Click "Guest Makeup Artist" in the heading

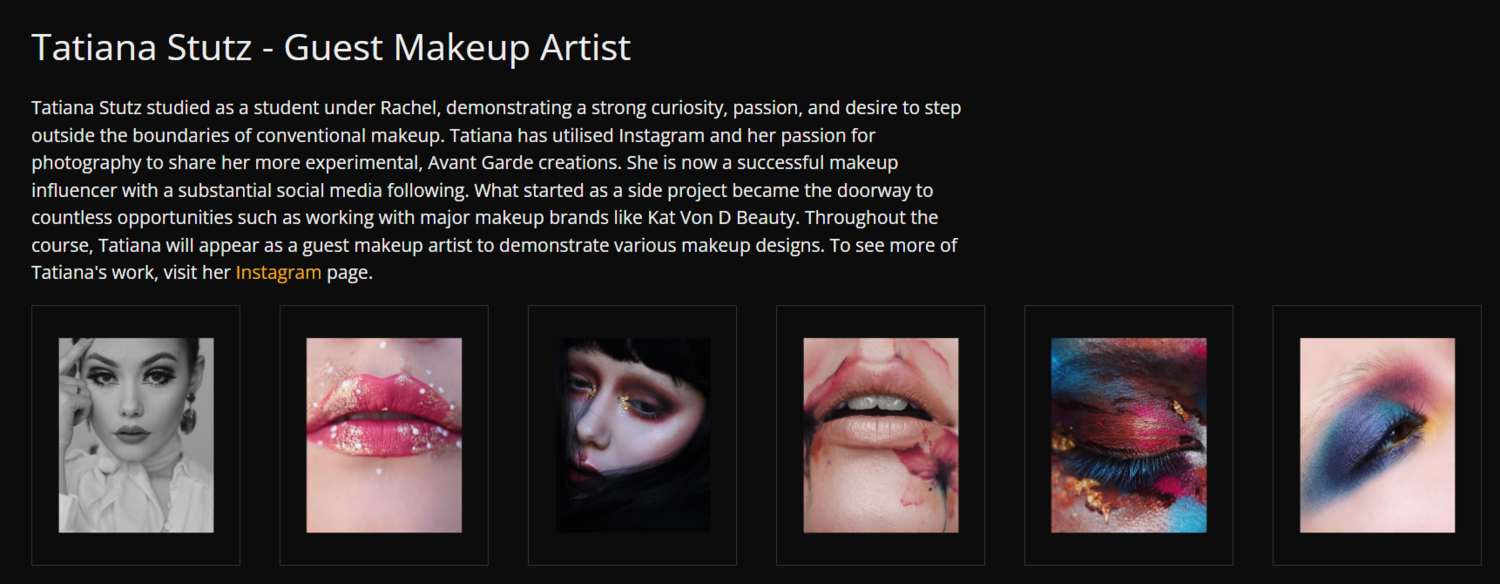pos(457,48)
